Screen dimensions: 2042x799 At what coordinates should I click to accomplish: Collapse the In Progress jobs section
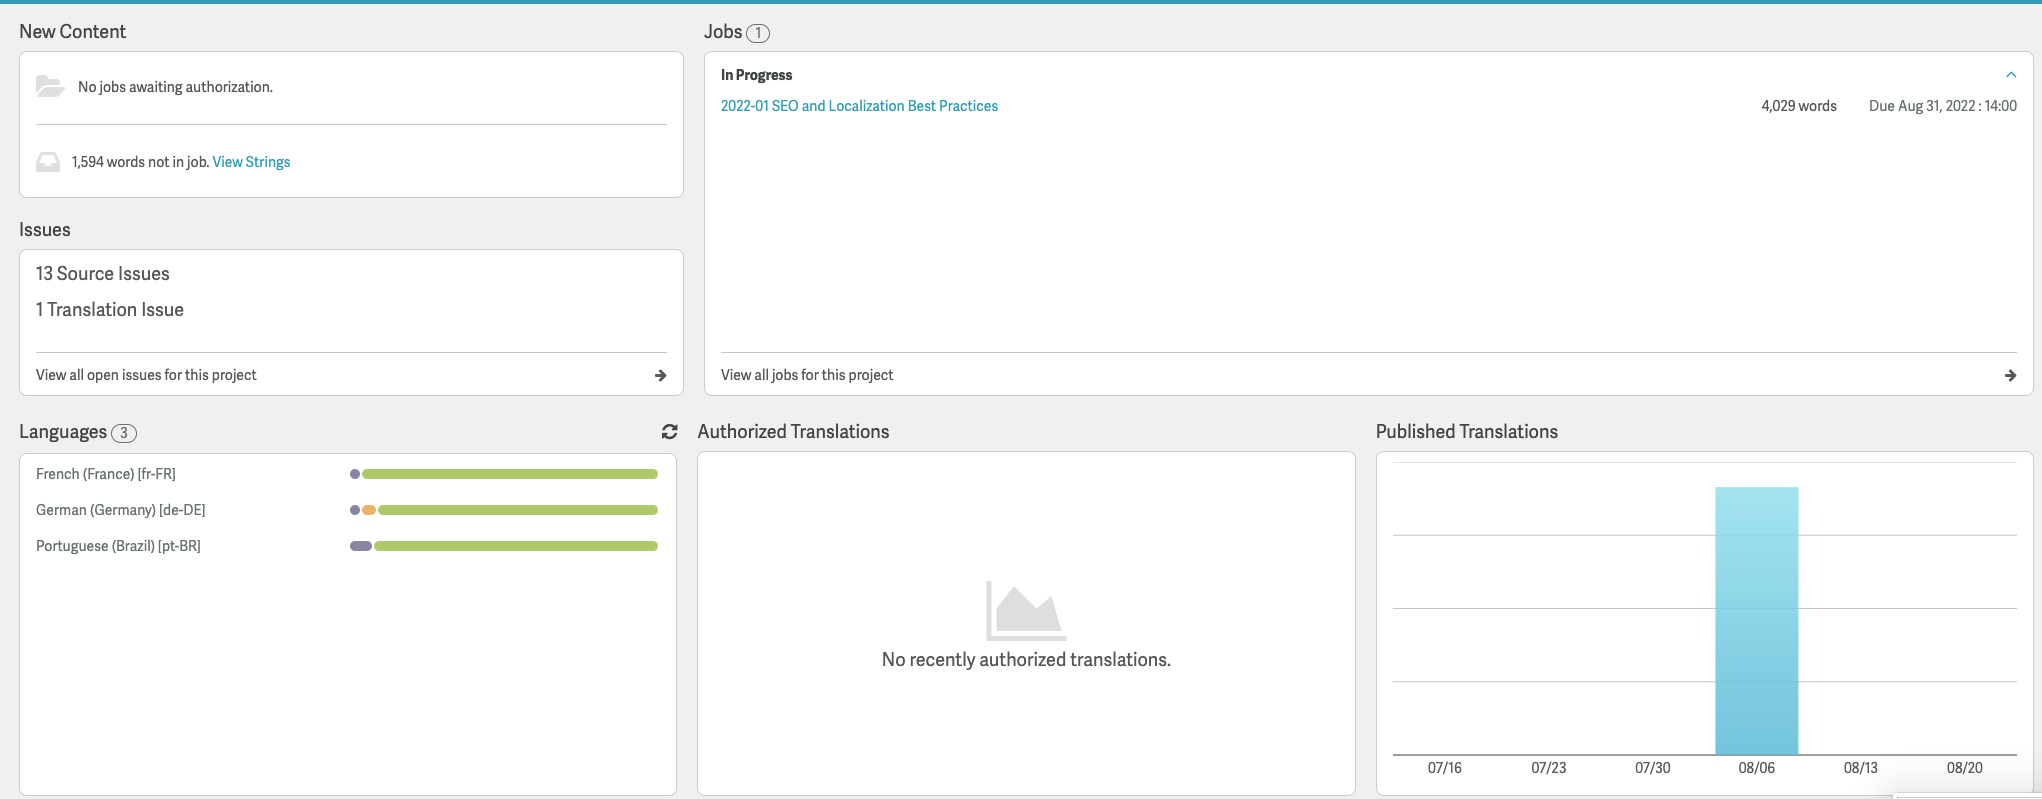(2010, 75)
